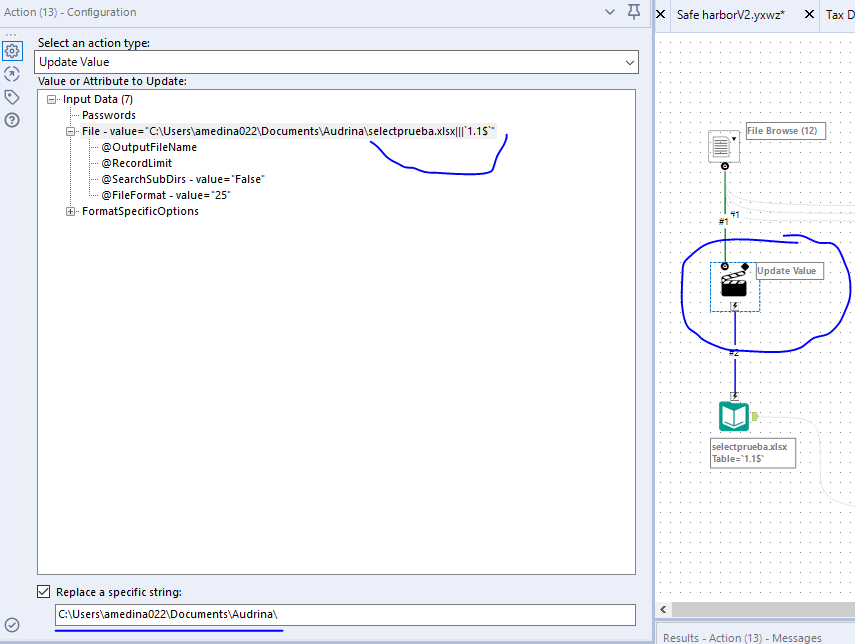
Task: Open the Annotation tag icon in sidebar
Action: click(13, 96)
